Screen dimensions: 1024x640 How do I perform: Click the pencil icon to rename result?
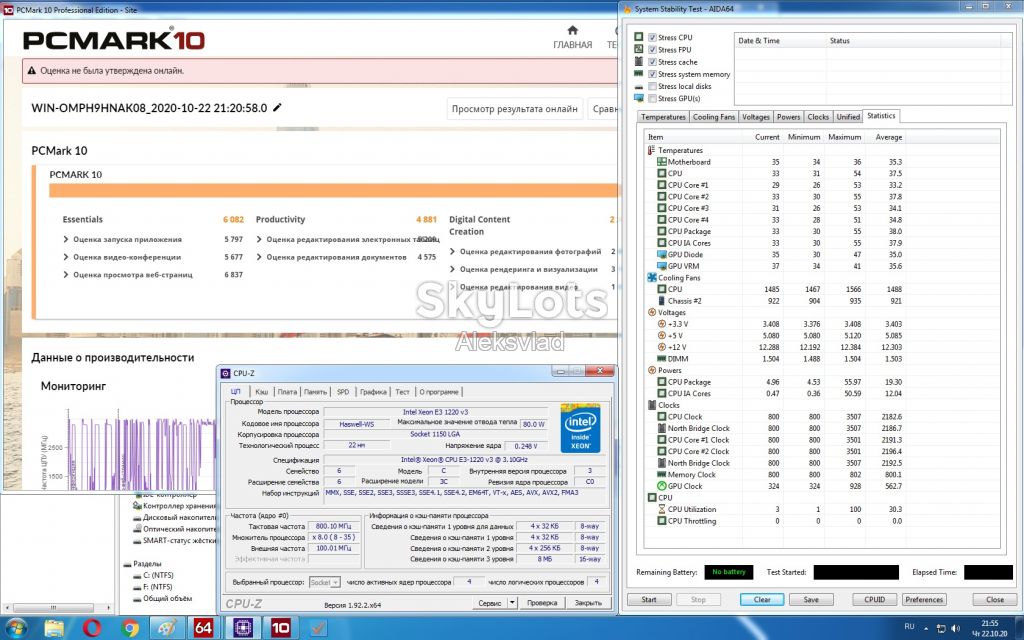click(x=278, y=107)
